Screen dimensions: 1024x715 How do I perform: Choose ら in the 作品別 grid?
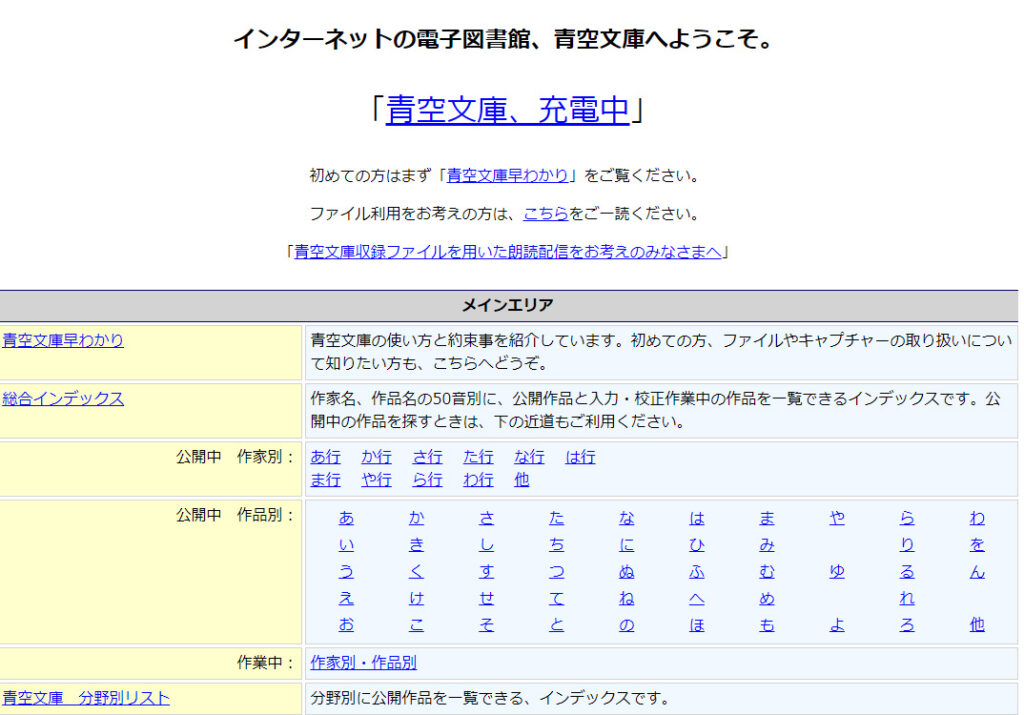point(907,518)
